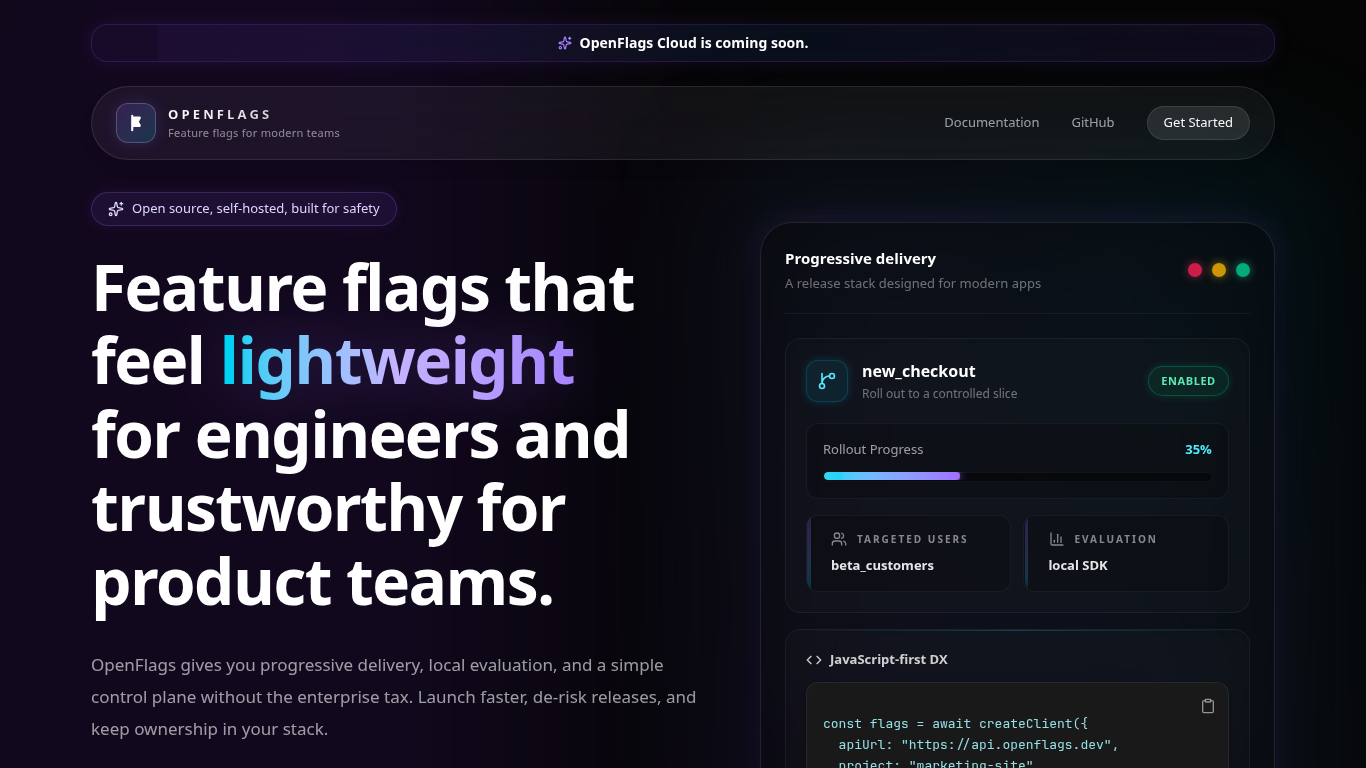Click the bar chart icon next to Evaluation
1366x768 pixels.
coord(1056,539)
